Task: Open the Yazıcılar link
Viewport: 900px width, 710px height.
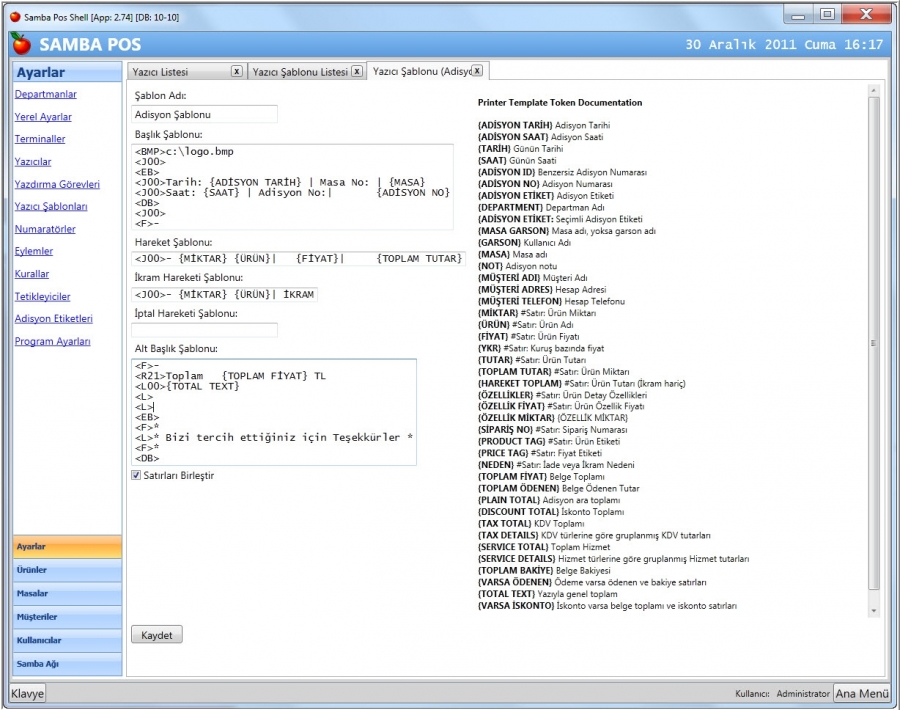Action: click(33, 162)
